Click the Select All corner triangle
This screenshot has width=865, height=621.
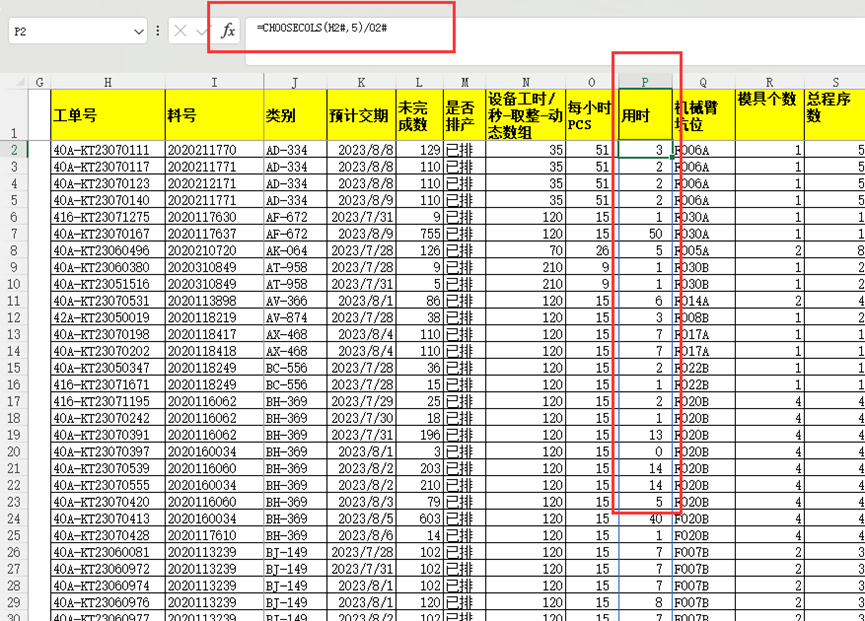[20, 82]
